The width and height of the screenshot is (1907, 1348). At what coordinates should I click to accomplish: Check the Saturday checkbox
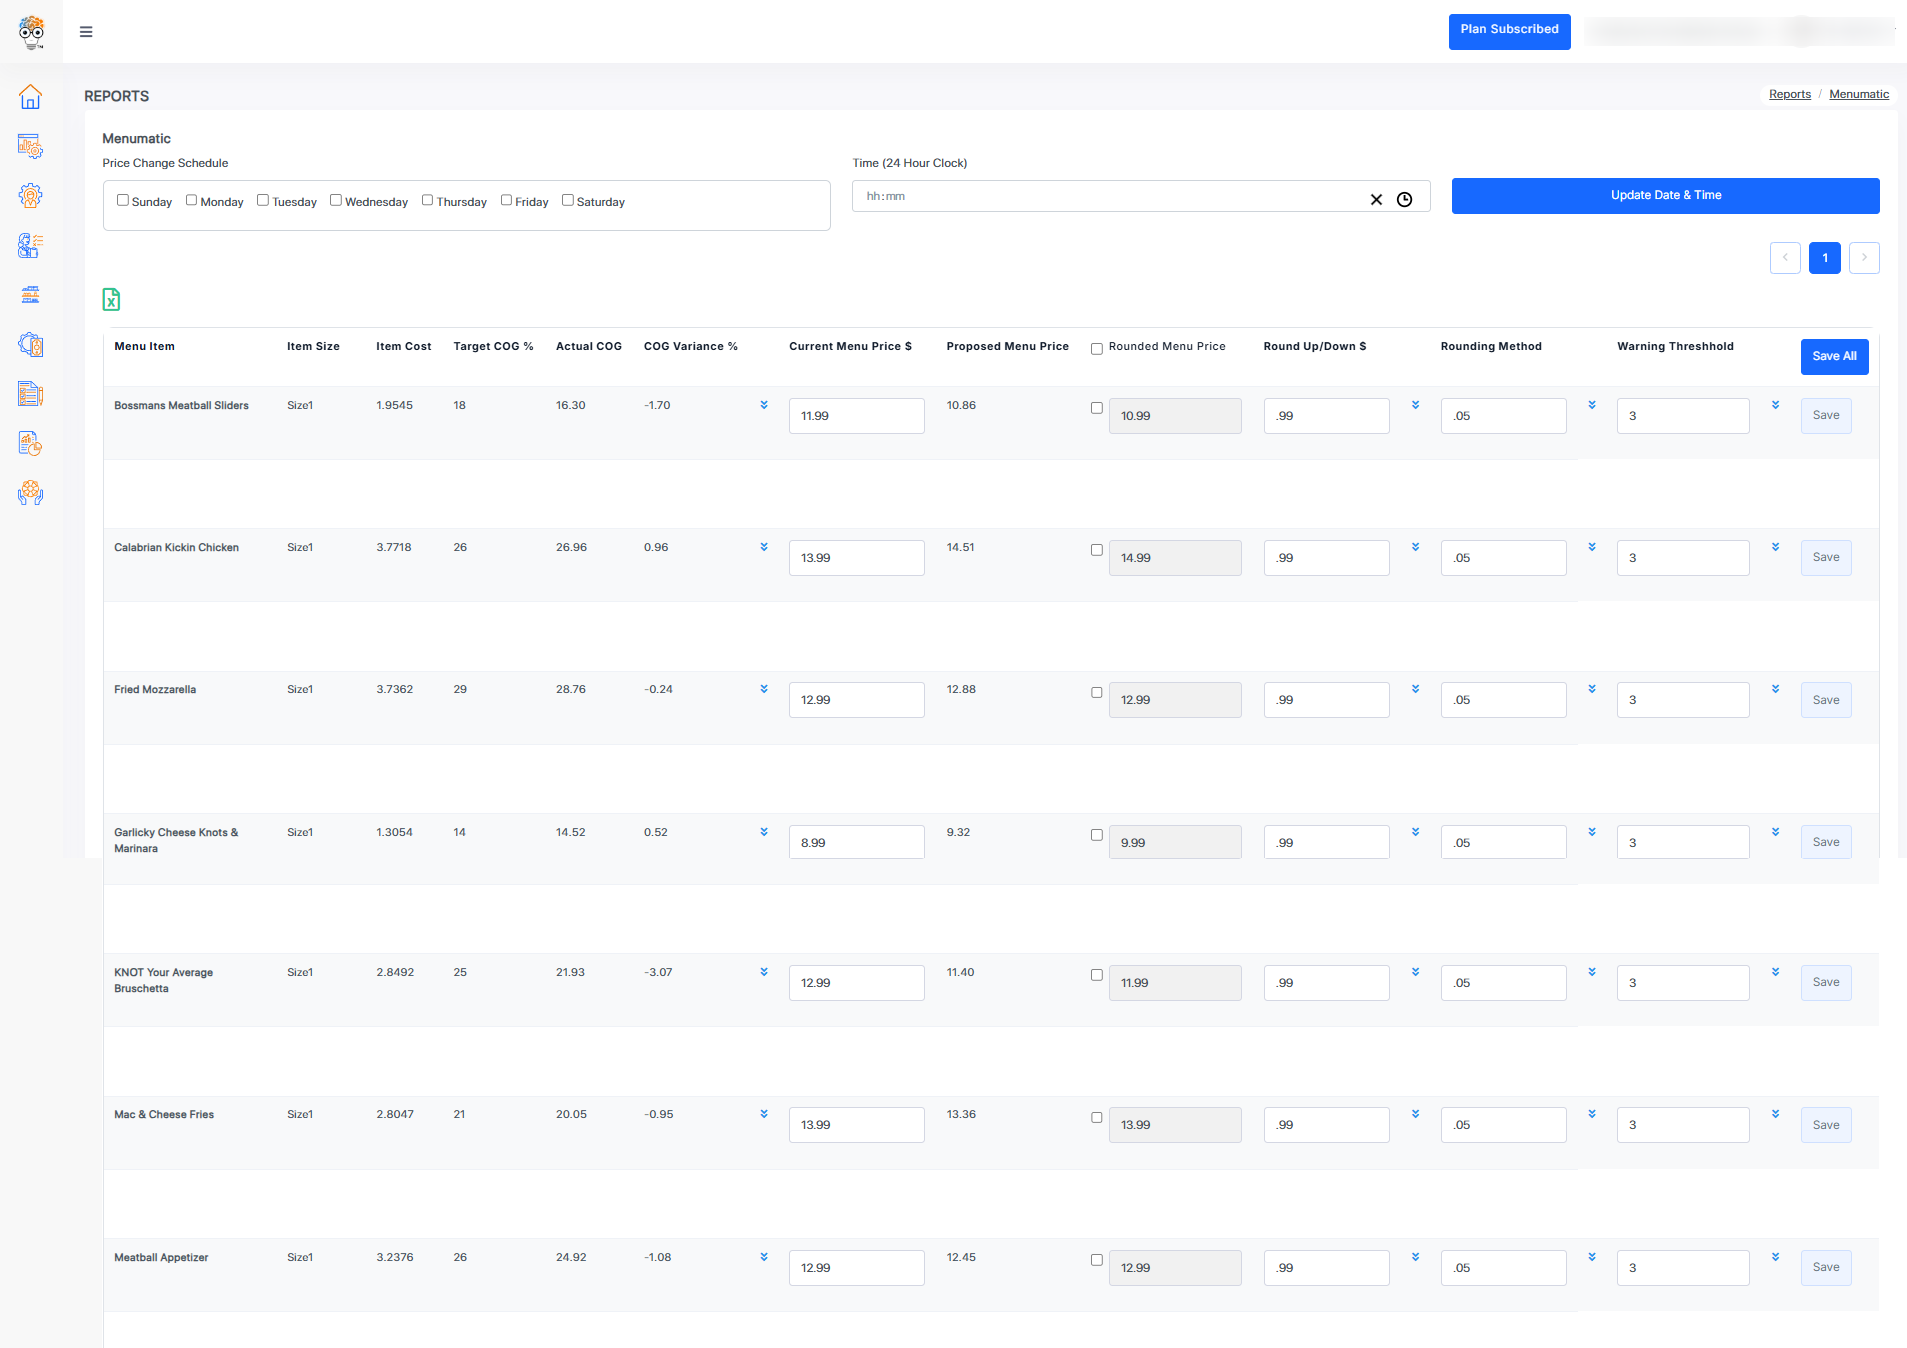point(567,200)
